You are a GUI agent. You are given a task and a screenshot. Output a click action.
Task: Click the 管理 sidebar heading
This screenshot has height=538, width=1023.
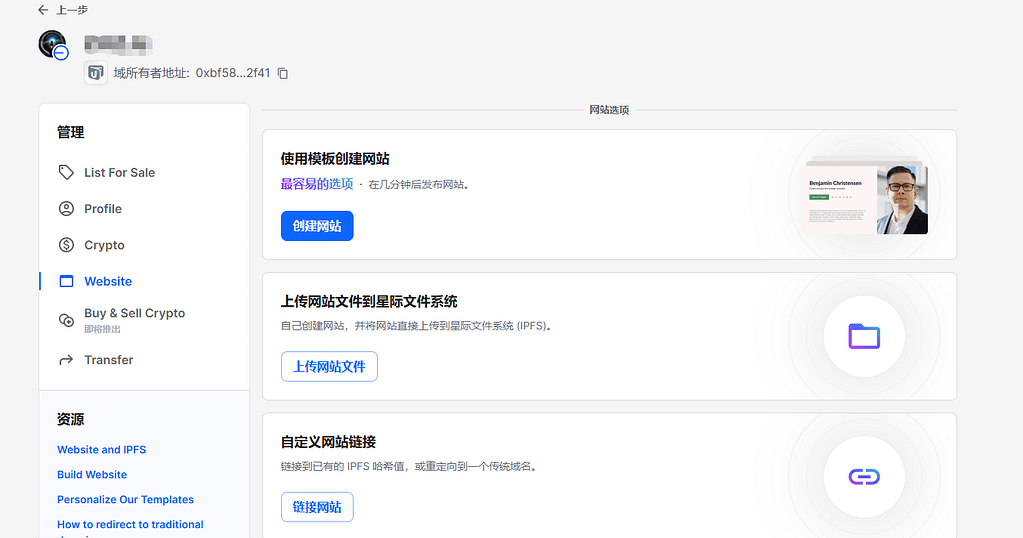[x=70, y=132]
